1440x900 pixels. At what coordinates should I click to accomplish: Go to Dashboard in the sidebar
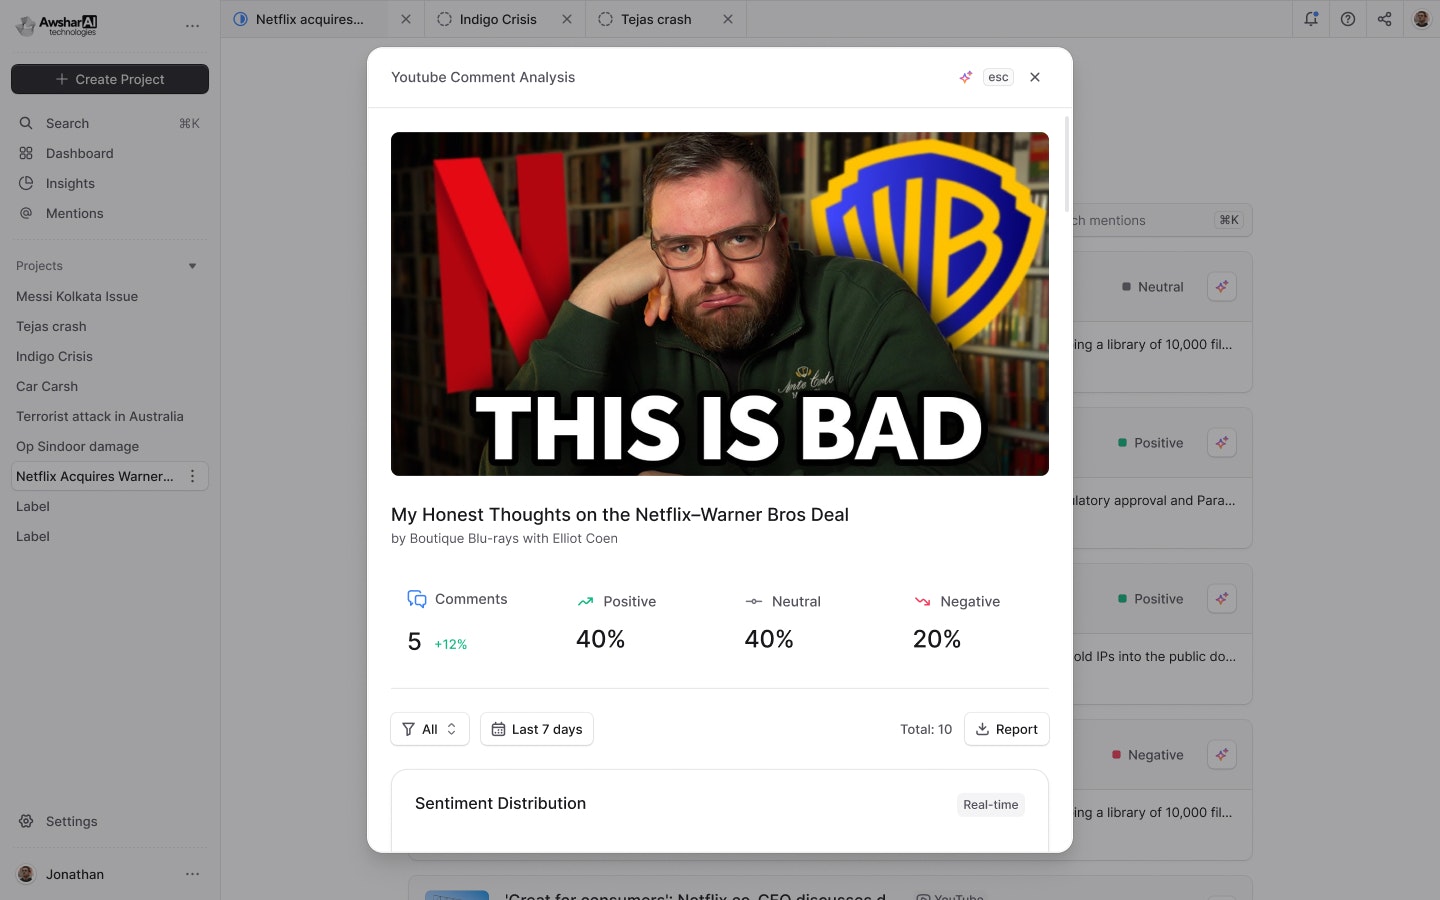click(x=110, y=153)
